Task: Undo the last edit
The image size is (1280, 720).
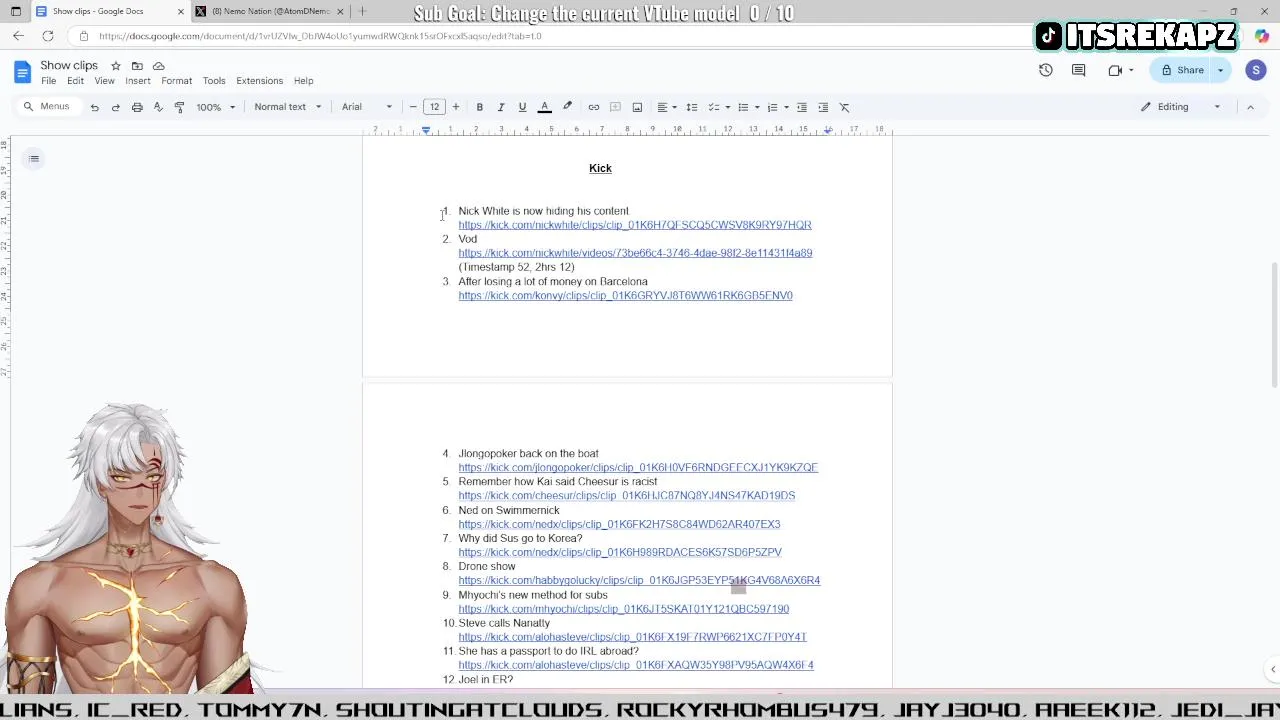Action: pos(94,107)
